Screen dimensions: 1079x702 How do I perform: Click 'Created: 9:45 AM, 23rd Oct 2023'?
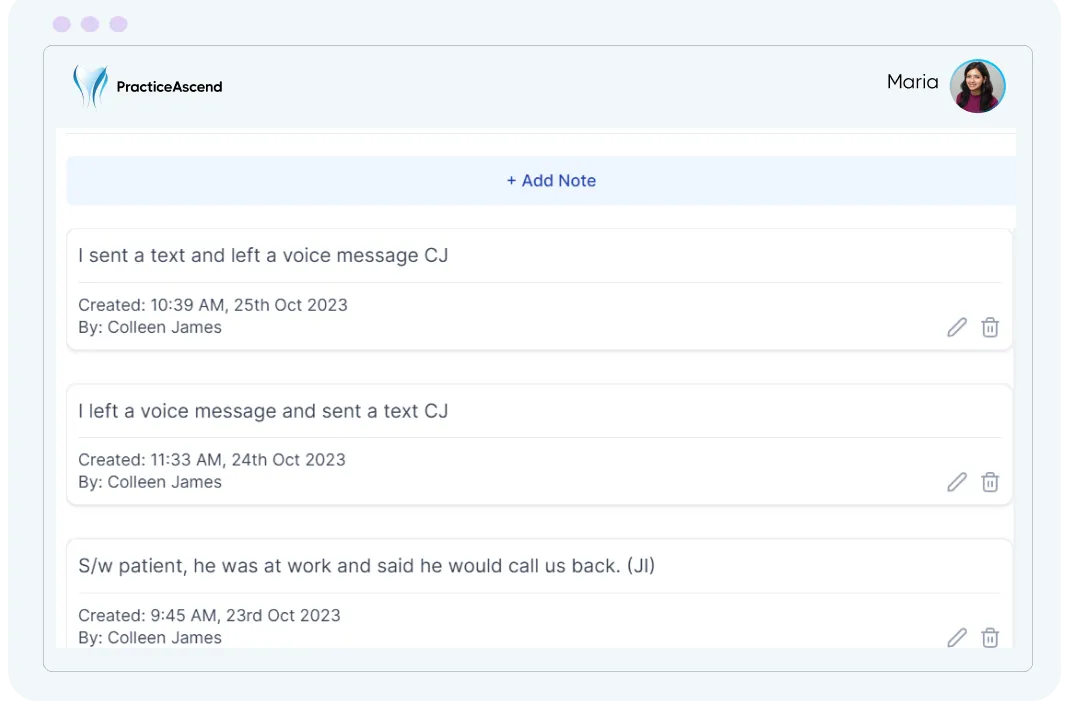209,615
